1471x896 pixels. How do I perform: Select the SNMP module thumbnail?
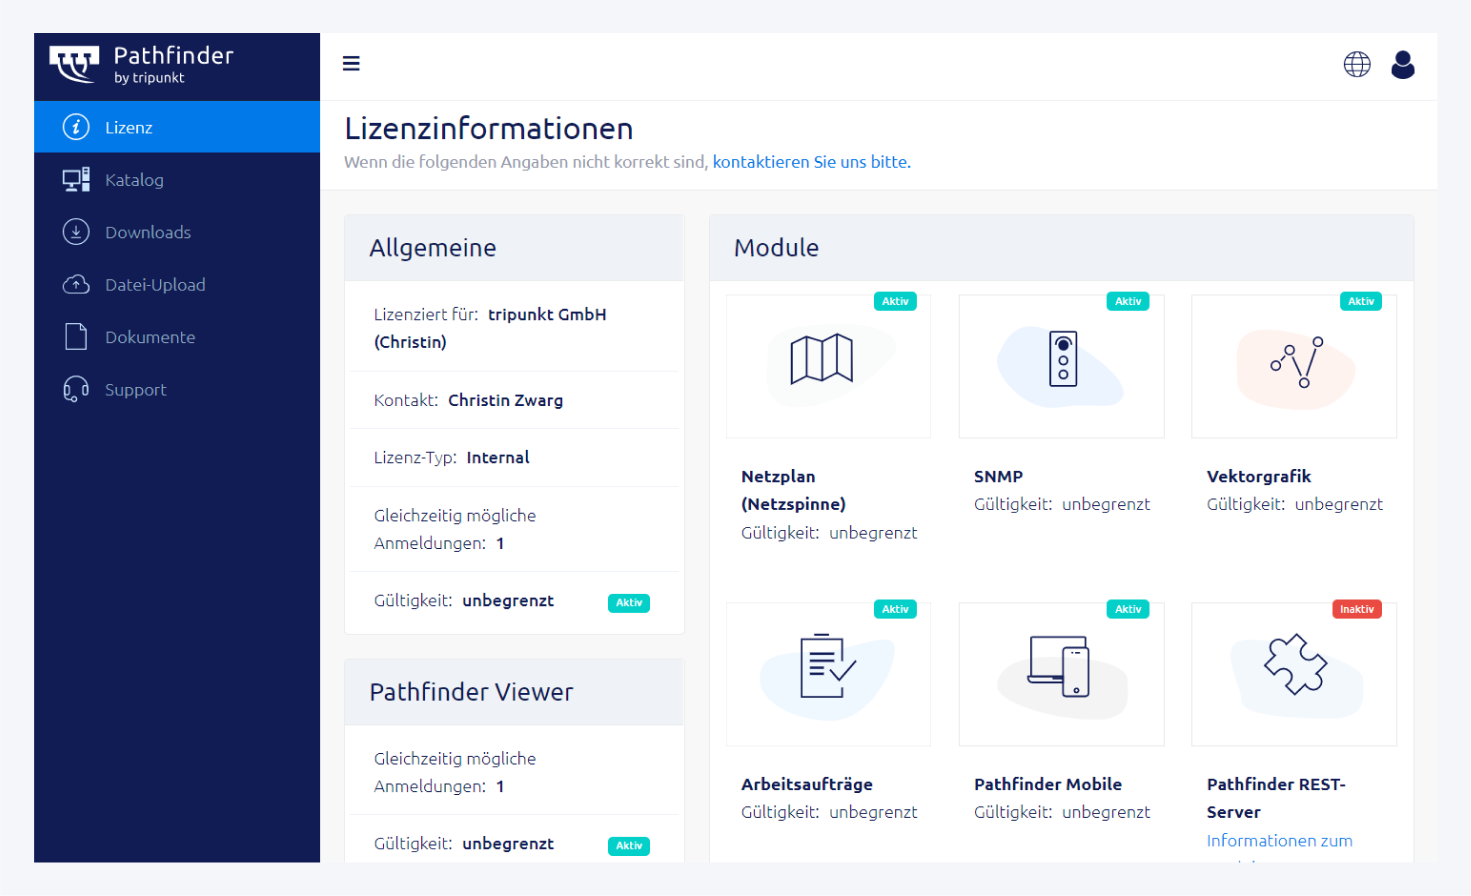[x=1061, y=366]
